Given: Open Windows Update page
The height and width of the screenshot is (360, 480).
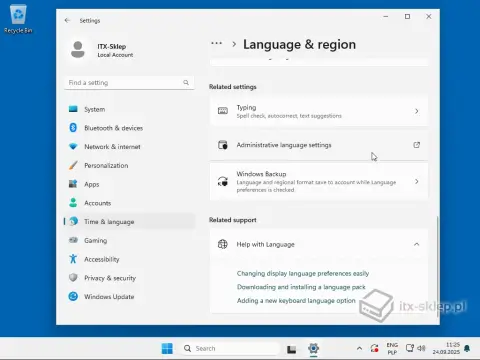Looking at the screenshot, I should [129, 296].
